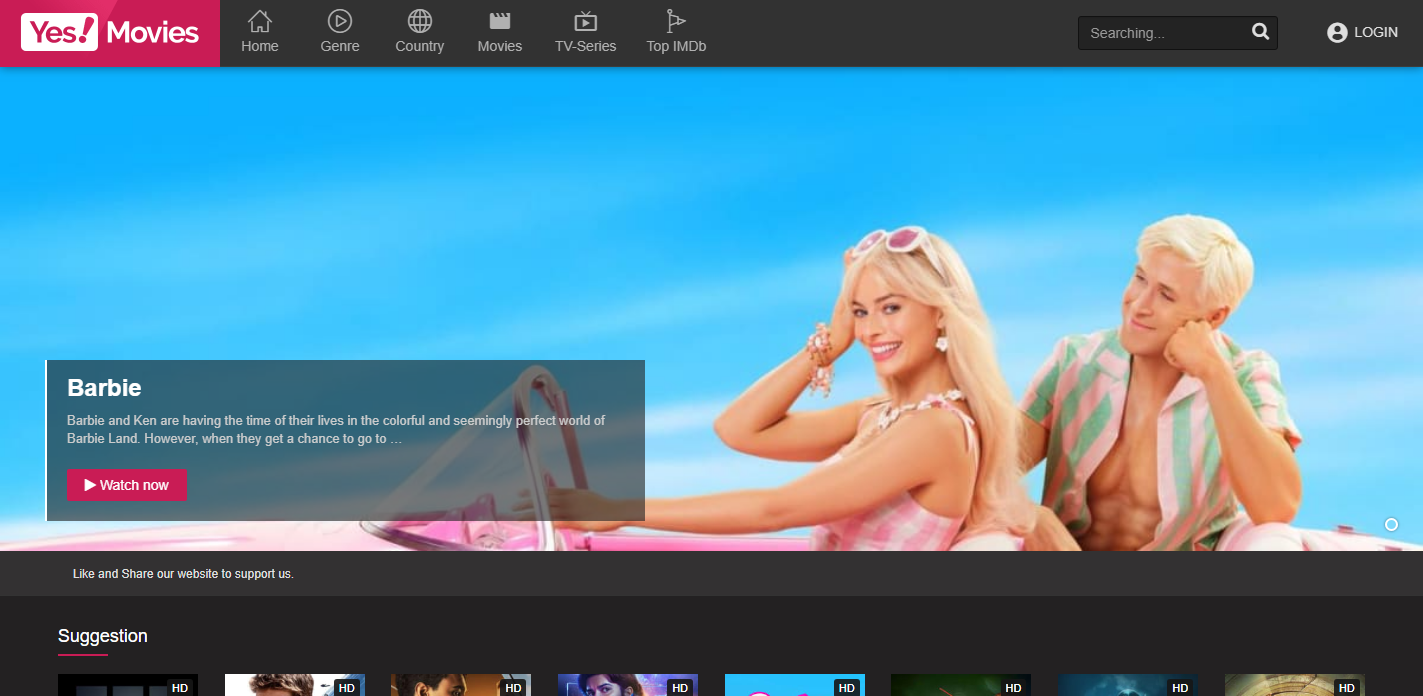This screenshot has height=696, width=1423.
Task: Open the Home menu label
Action: 260,46
